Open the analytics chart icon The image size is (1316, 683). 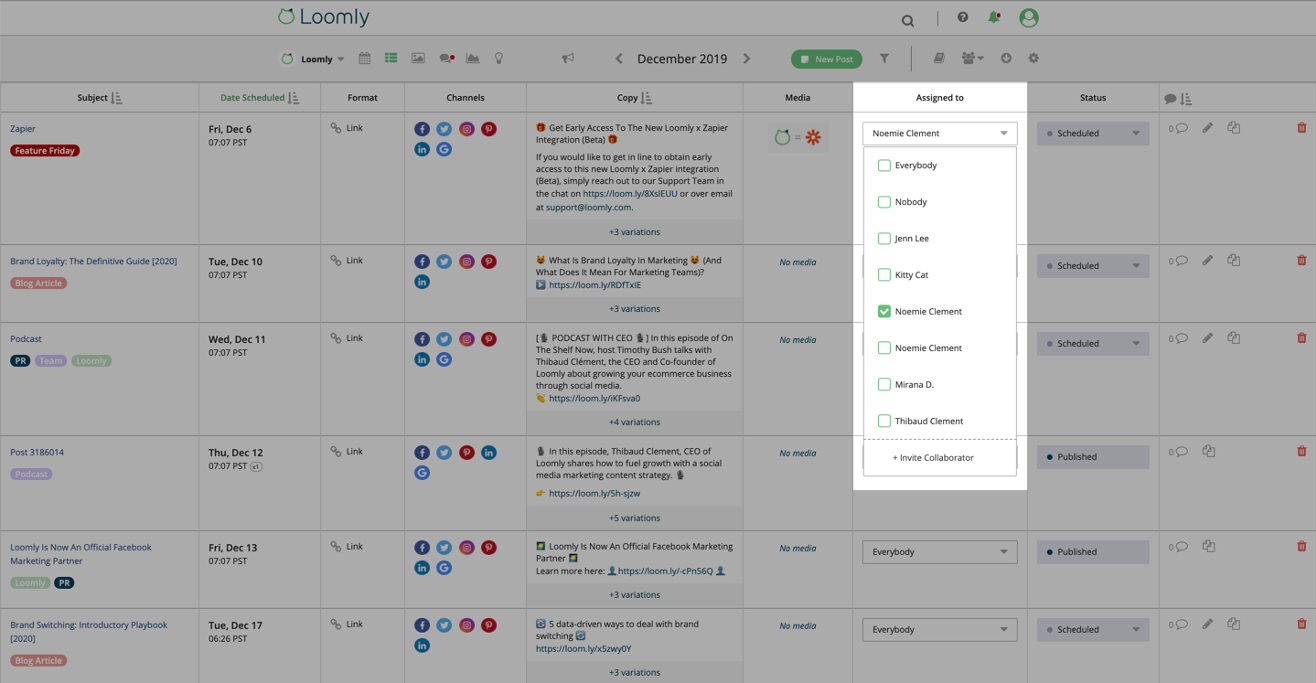473,59
